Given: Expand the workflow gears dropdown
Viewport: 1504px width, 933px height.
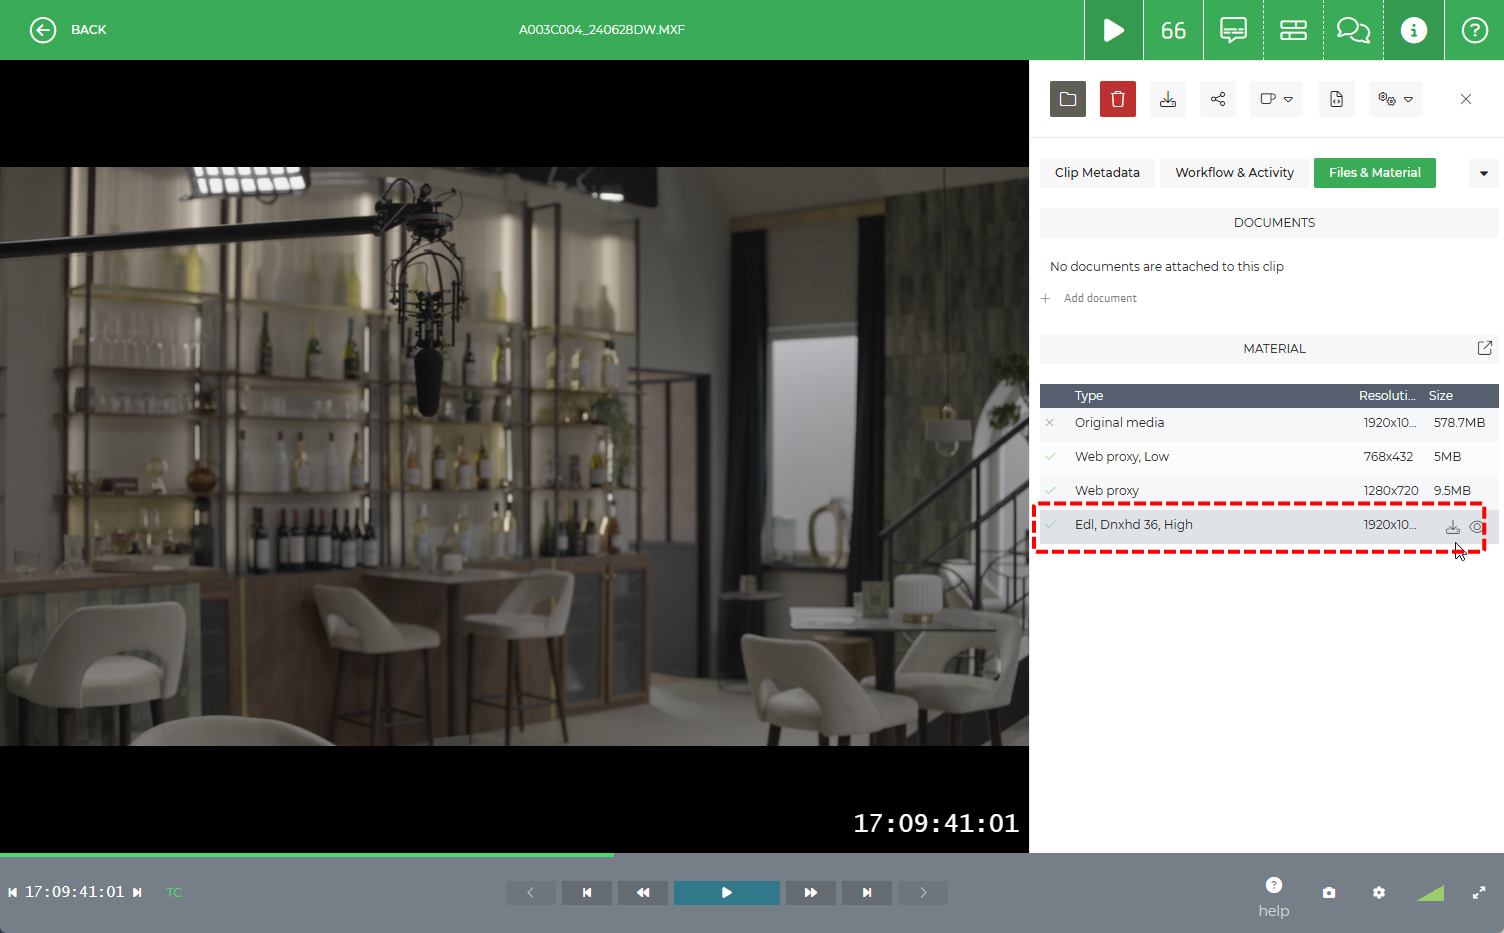Looking at the screenshot, I should click(x=1396, y=98).
